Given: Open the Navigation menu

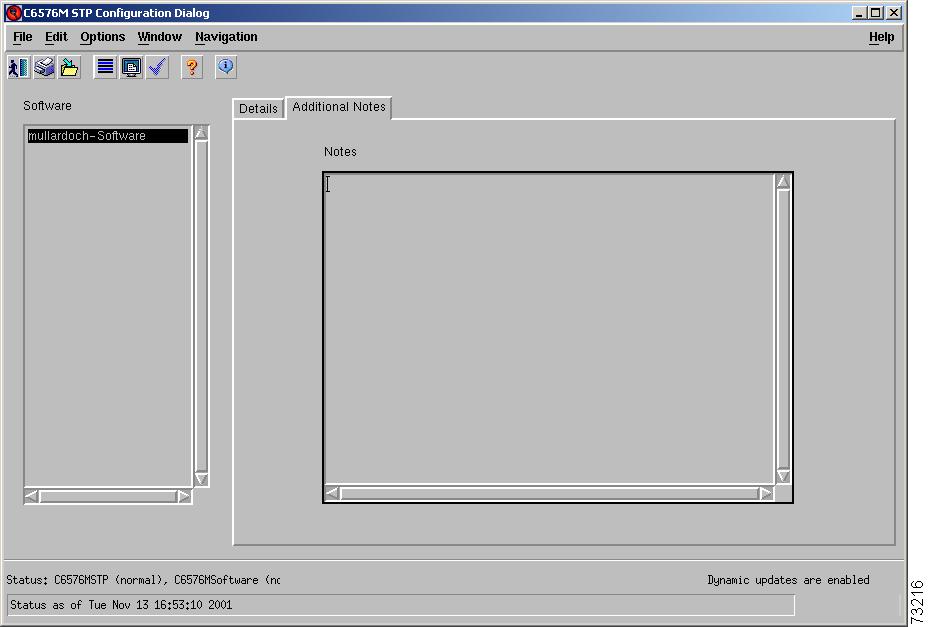Looking at the screenshot, I should (x=226, y=37).
